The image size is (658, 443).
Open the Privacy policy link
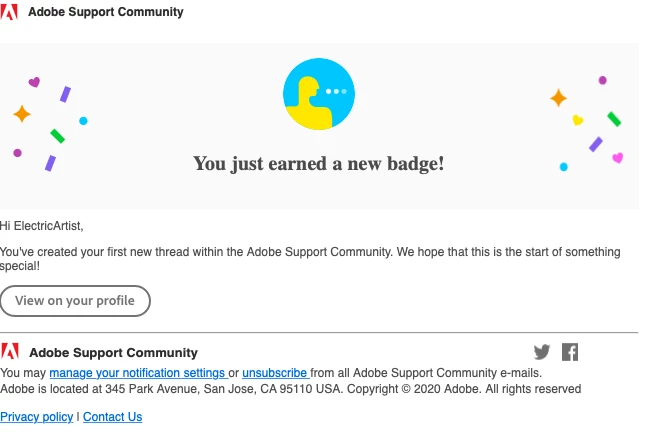37,417
